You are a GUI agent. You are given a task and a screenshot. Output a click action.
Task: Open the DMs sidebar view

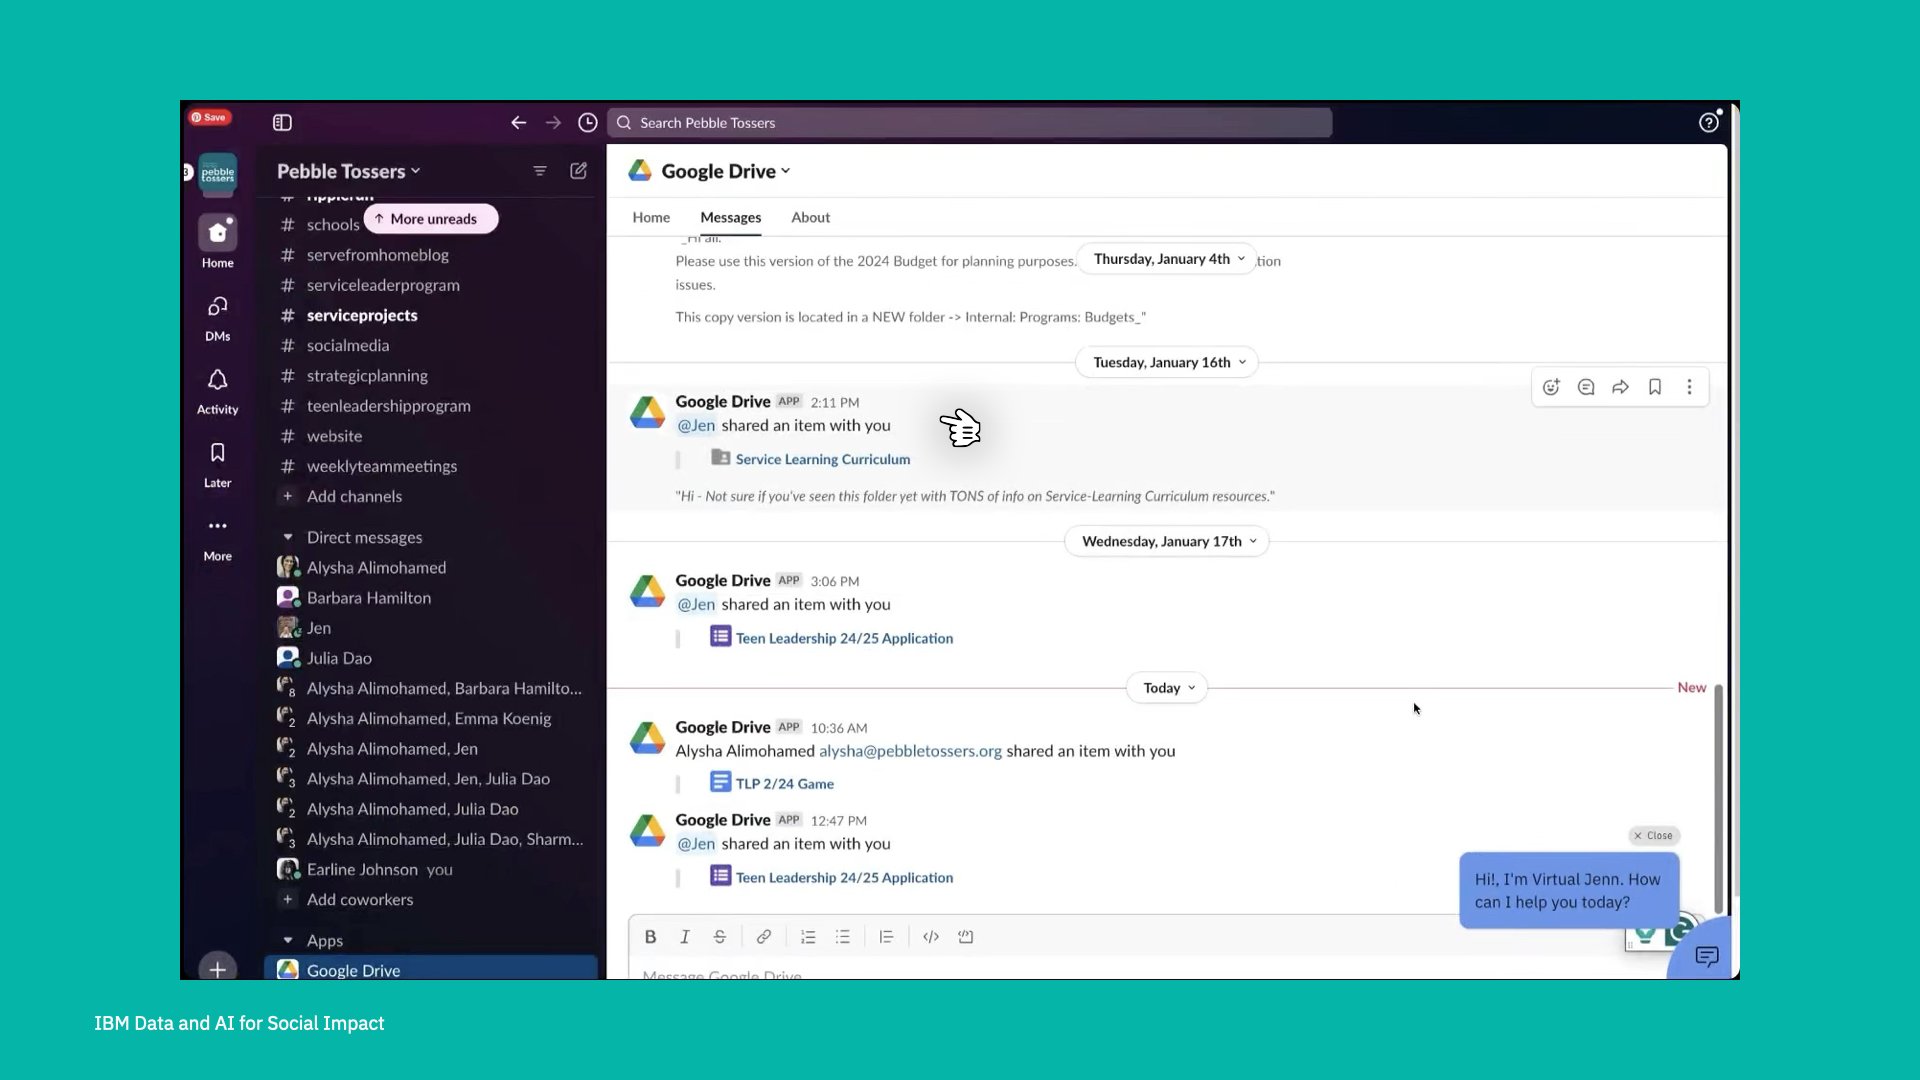tap(218, 318)
